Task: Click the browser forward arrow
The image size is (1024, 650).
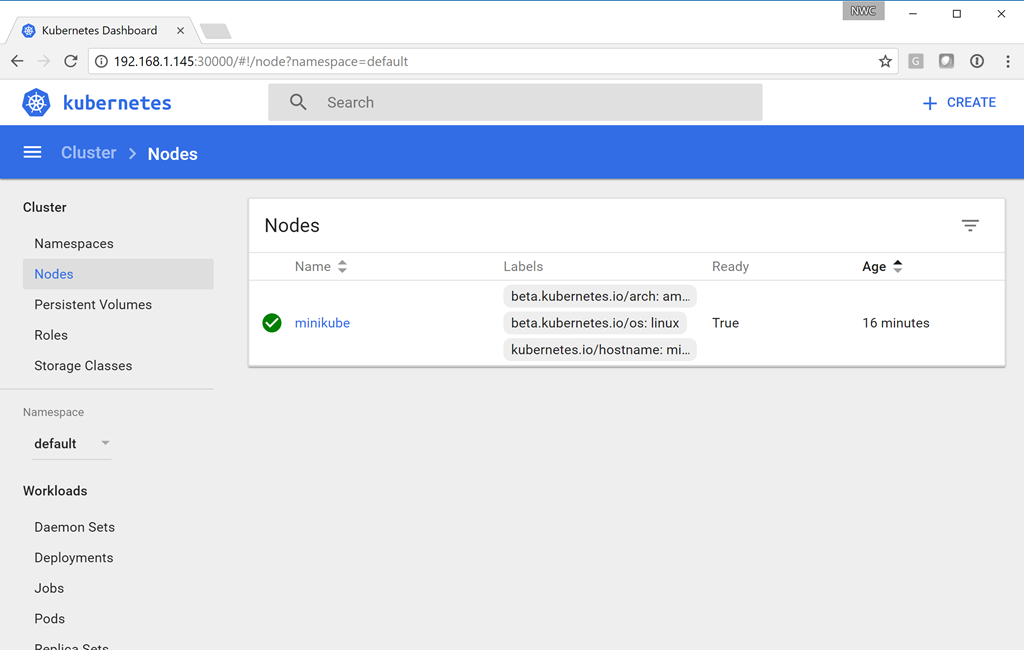Action: coord(44,61)
